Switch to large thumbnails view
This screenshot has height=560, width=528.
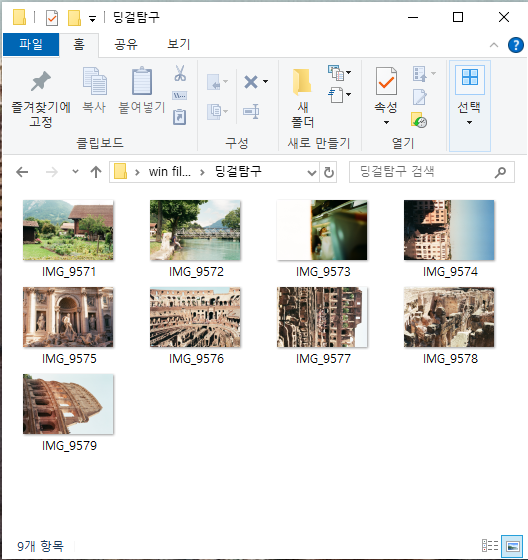512,546
